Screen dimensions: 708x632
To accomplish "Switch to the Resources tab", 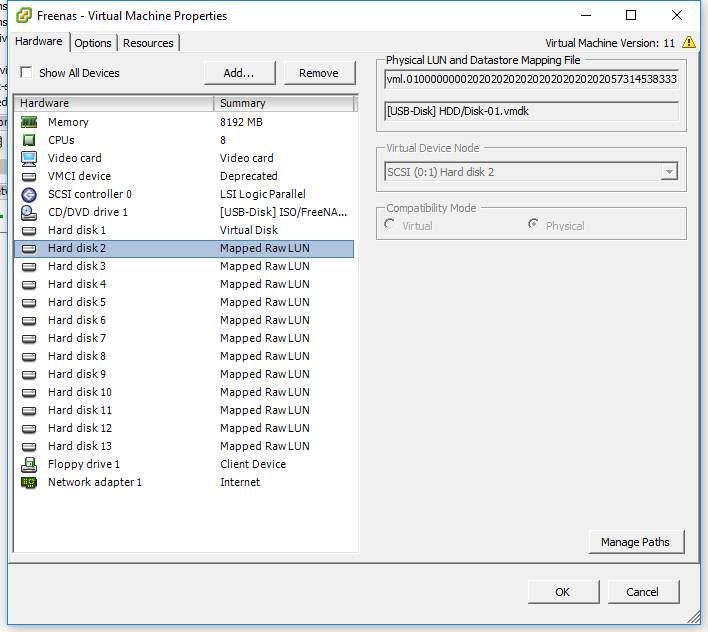I will tap(148, 43).
